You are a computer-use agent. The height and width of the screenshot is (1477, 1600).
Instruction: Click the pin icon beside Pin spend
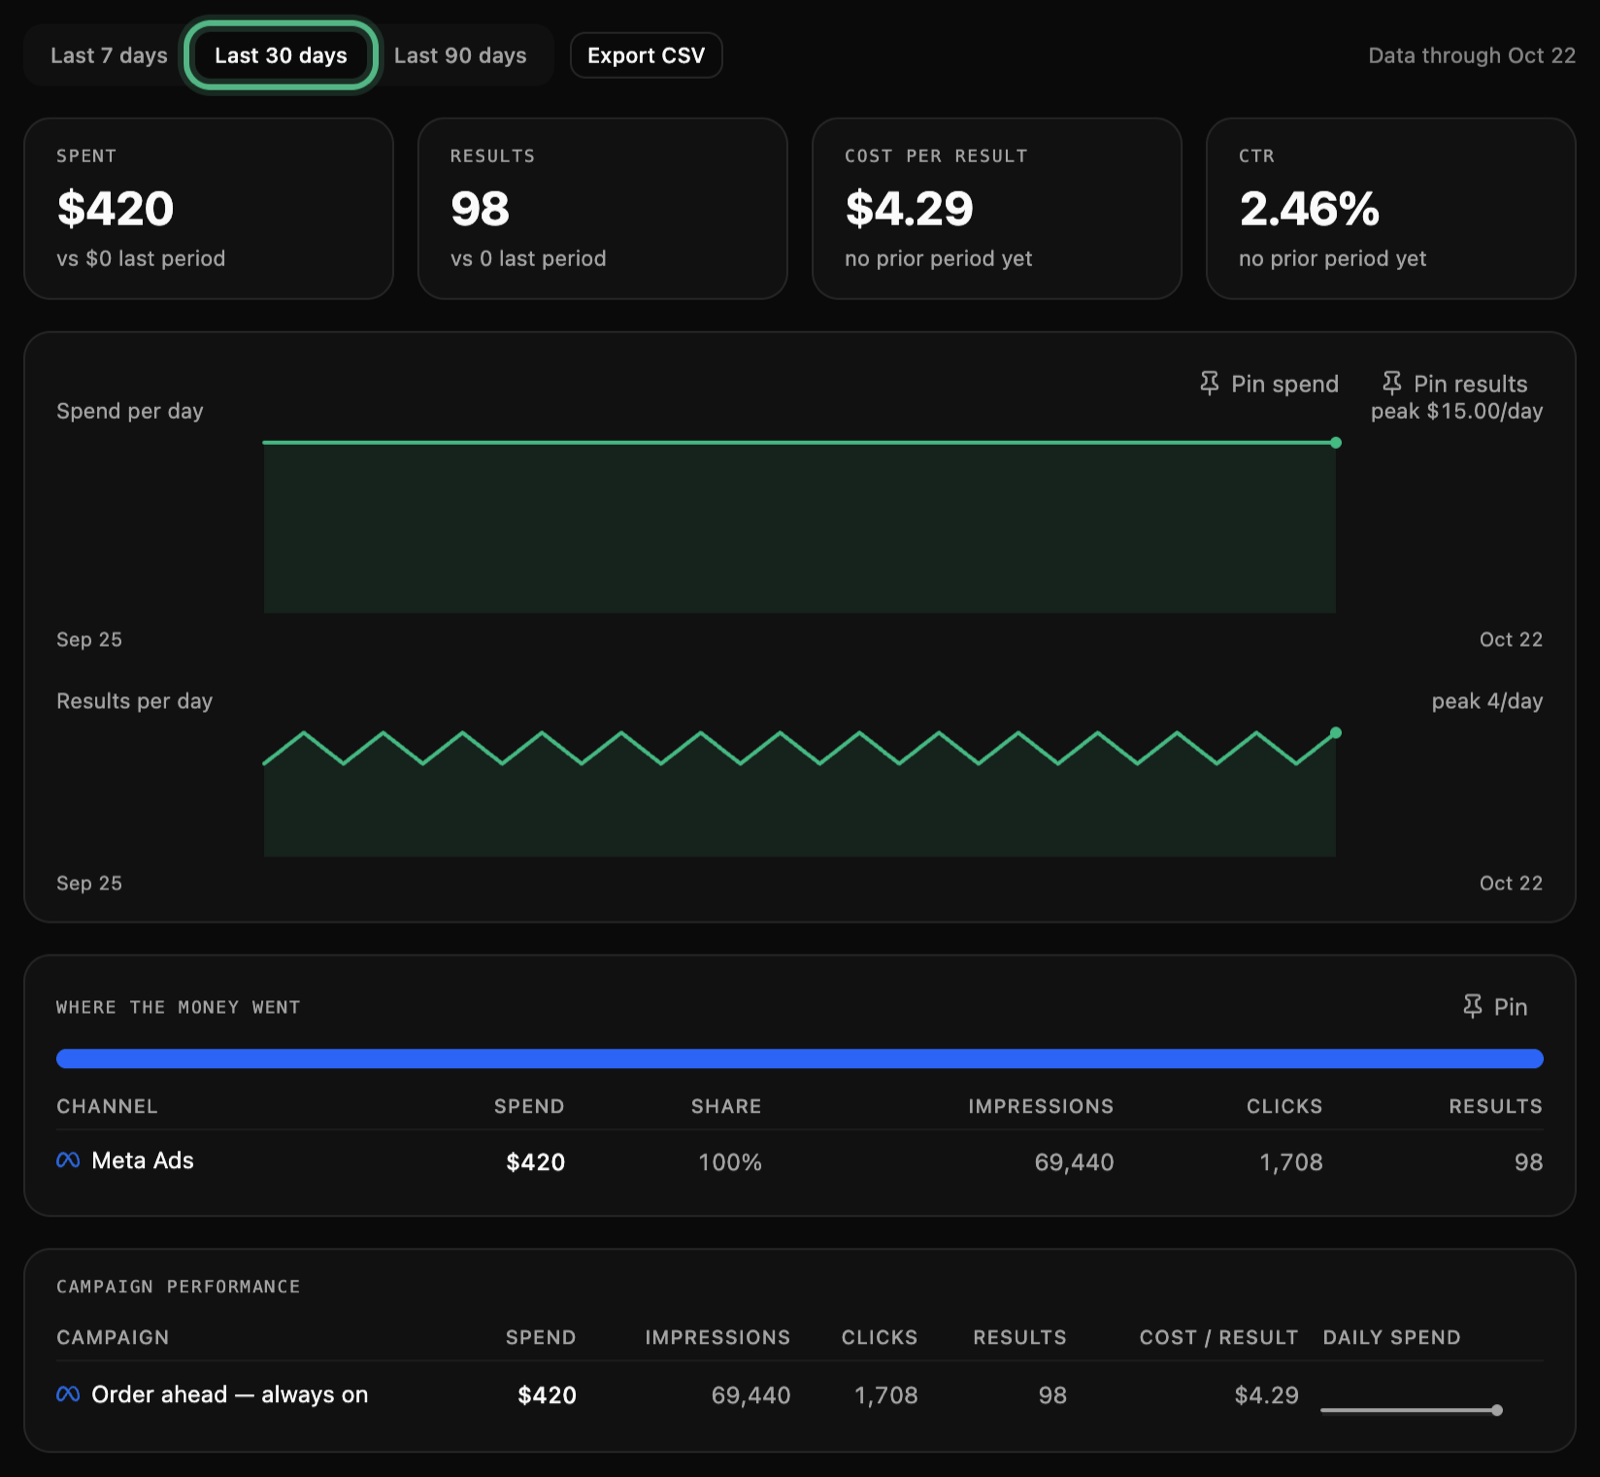(x=1209, y=384)
